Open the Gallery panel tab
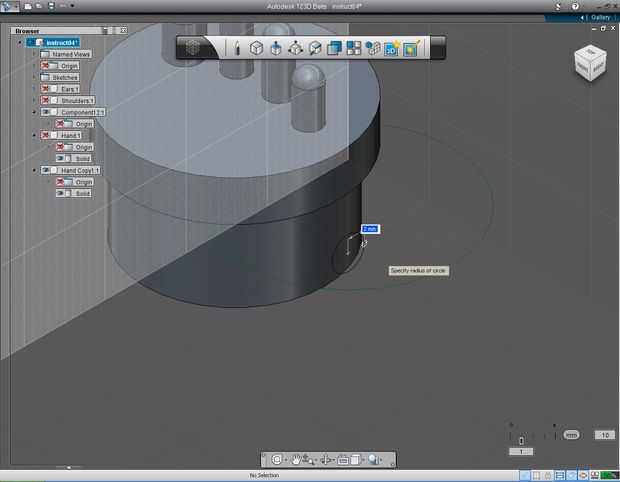 coord(600,17)
